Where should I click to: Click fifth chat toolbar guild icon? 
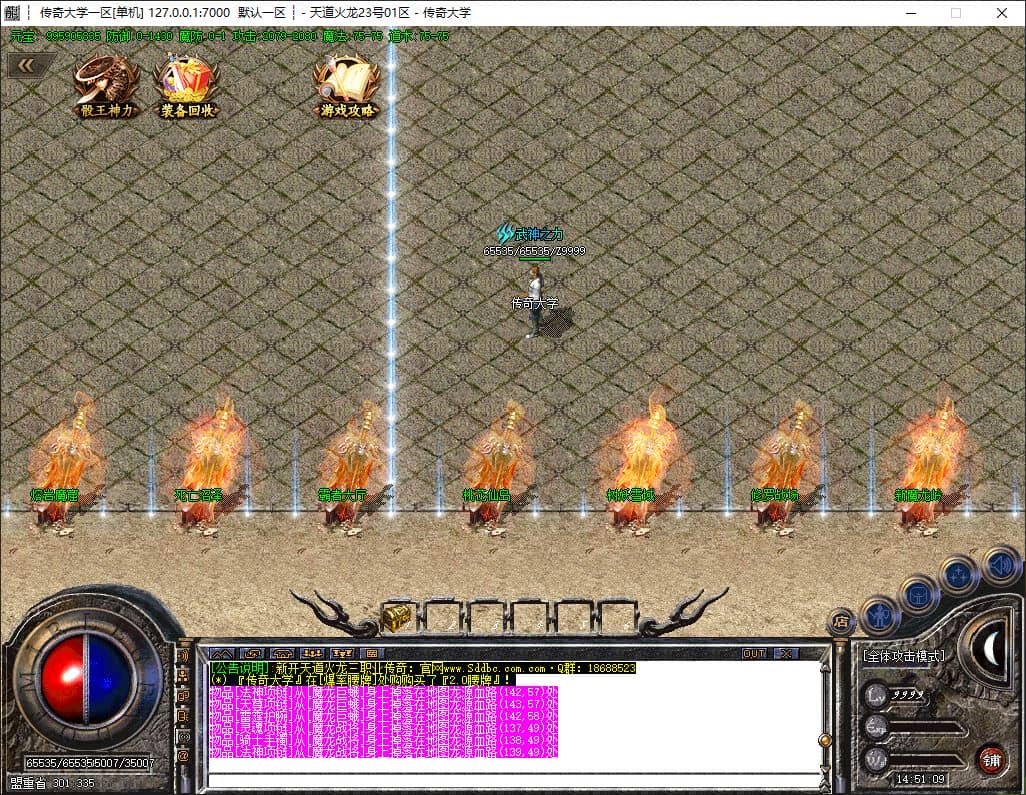click(342, 653)
